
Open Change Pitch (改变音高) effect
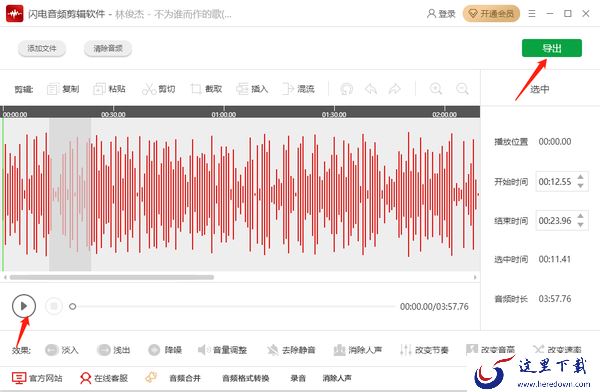tap(490, 350)
